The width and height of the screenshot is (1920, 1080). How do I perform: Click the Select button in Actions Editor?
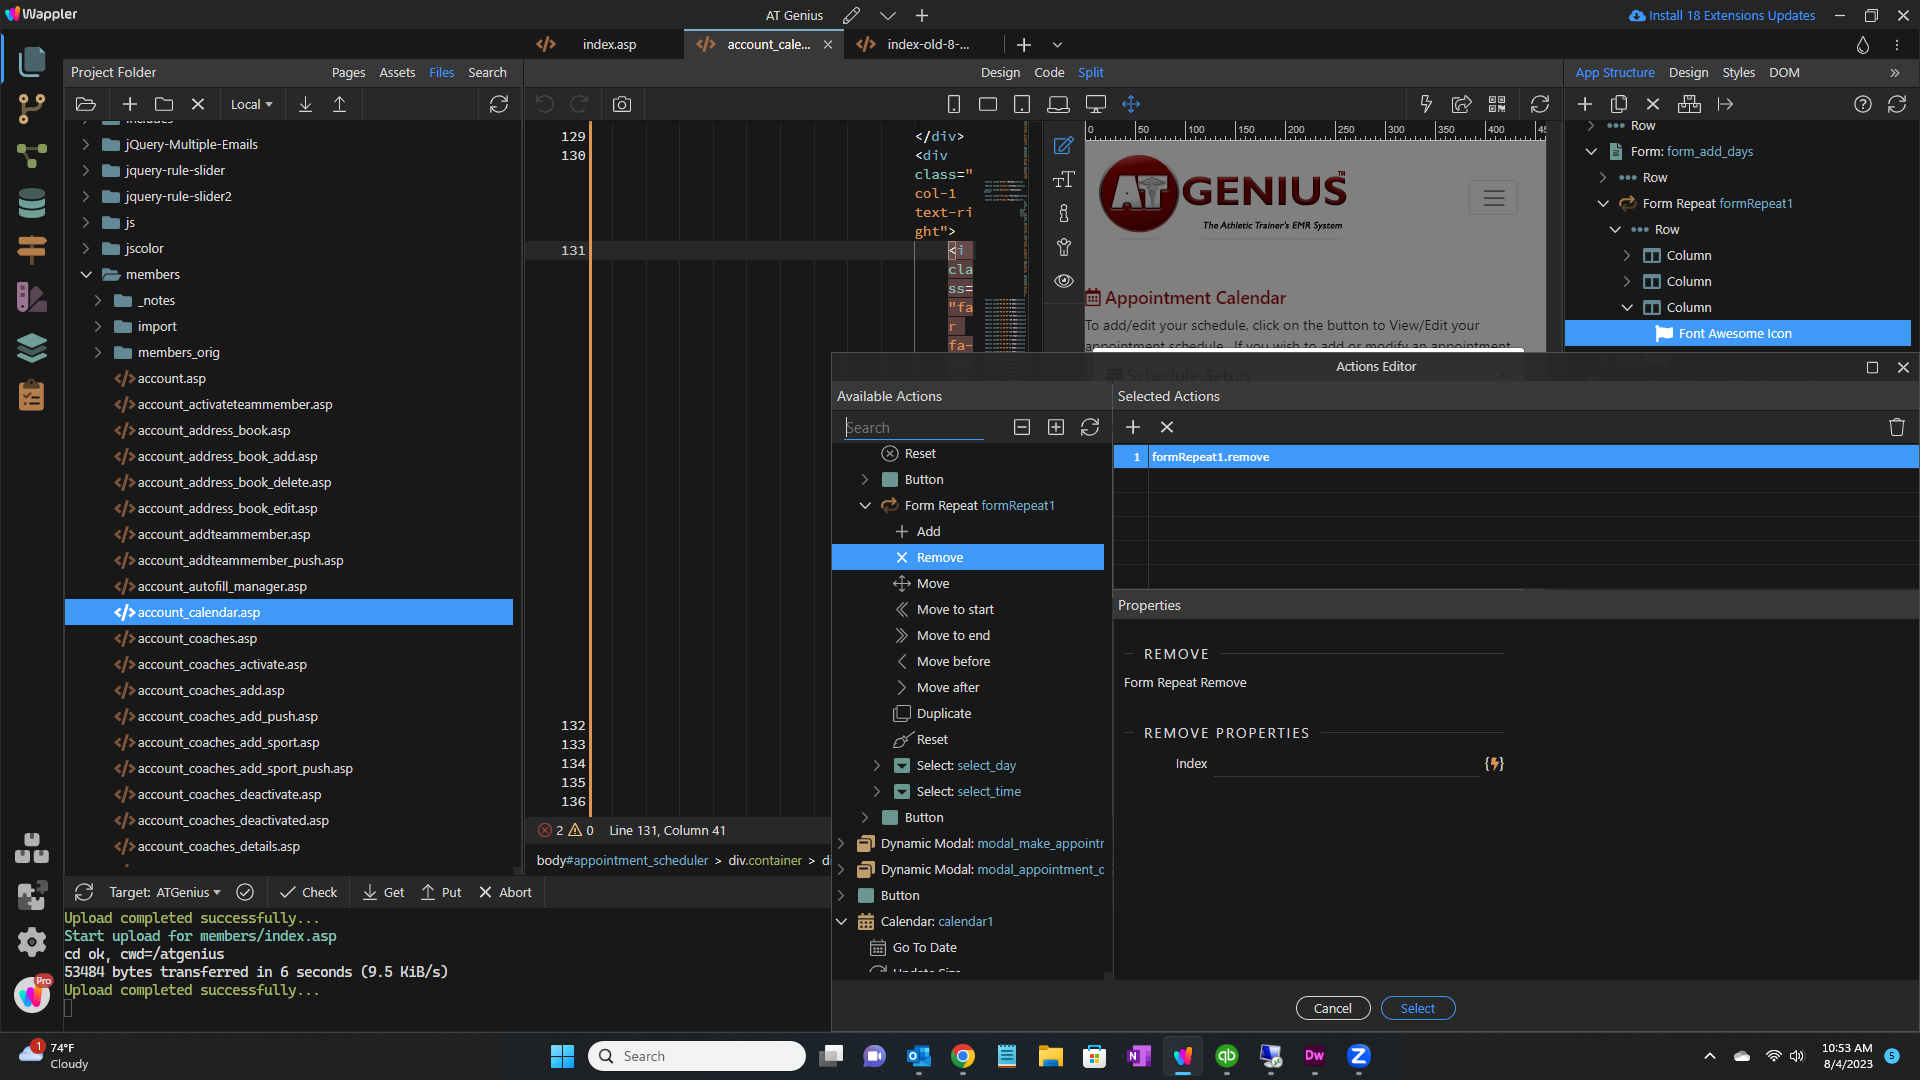coord(1417,1008)
